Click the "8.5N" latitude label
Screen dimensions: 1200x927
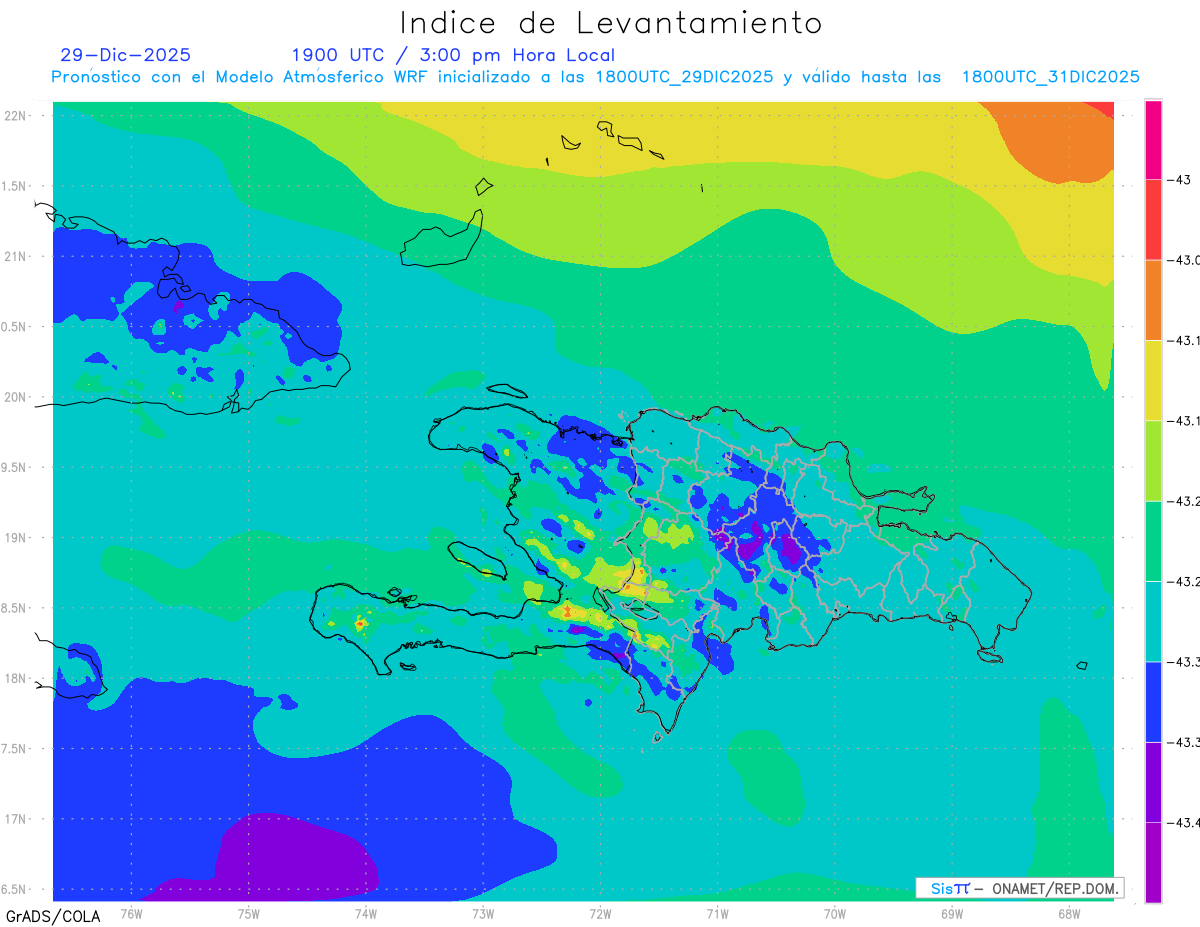pos(15,608)
